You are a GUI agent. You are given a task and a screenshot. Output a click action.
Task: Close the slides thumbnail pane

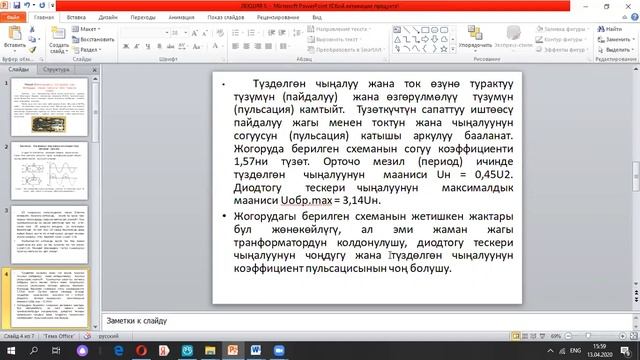pos(94,70)
